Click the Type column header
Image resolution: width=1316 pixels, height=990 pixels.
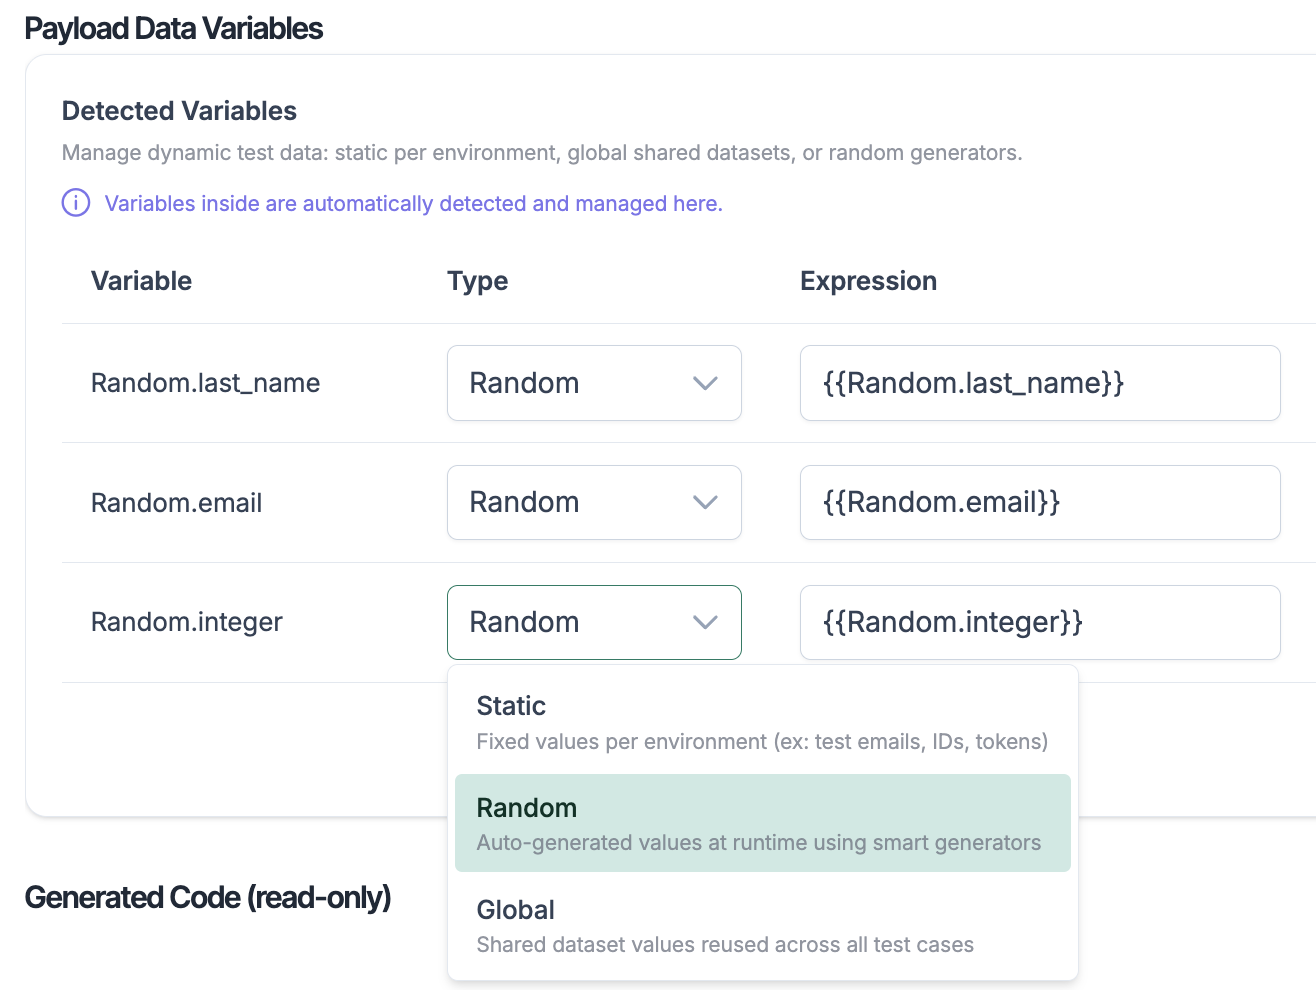477,281
